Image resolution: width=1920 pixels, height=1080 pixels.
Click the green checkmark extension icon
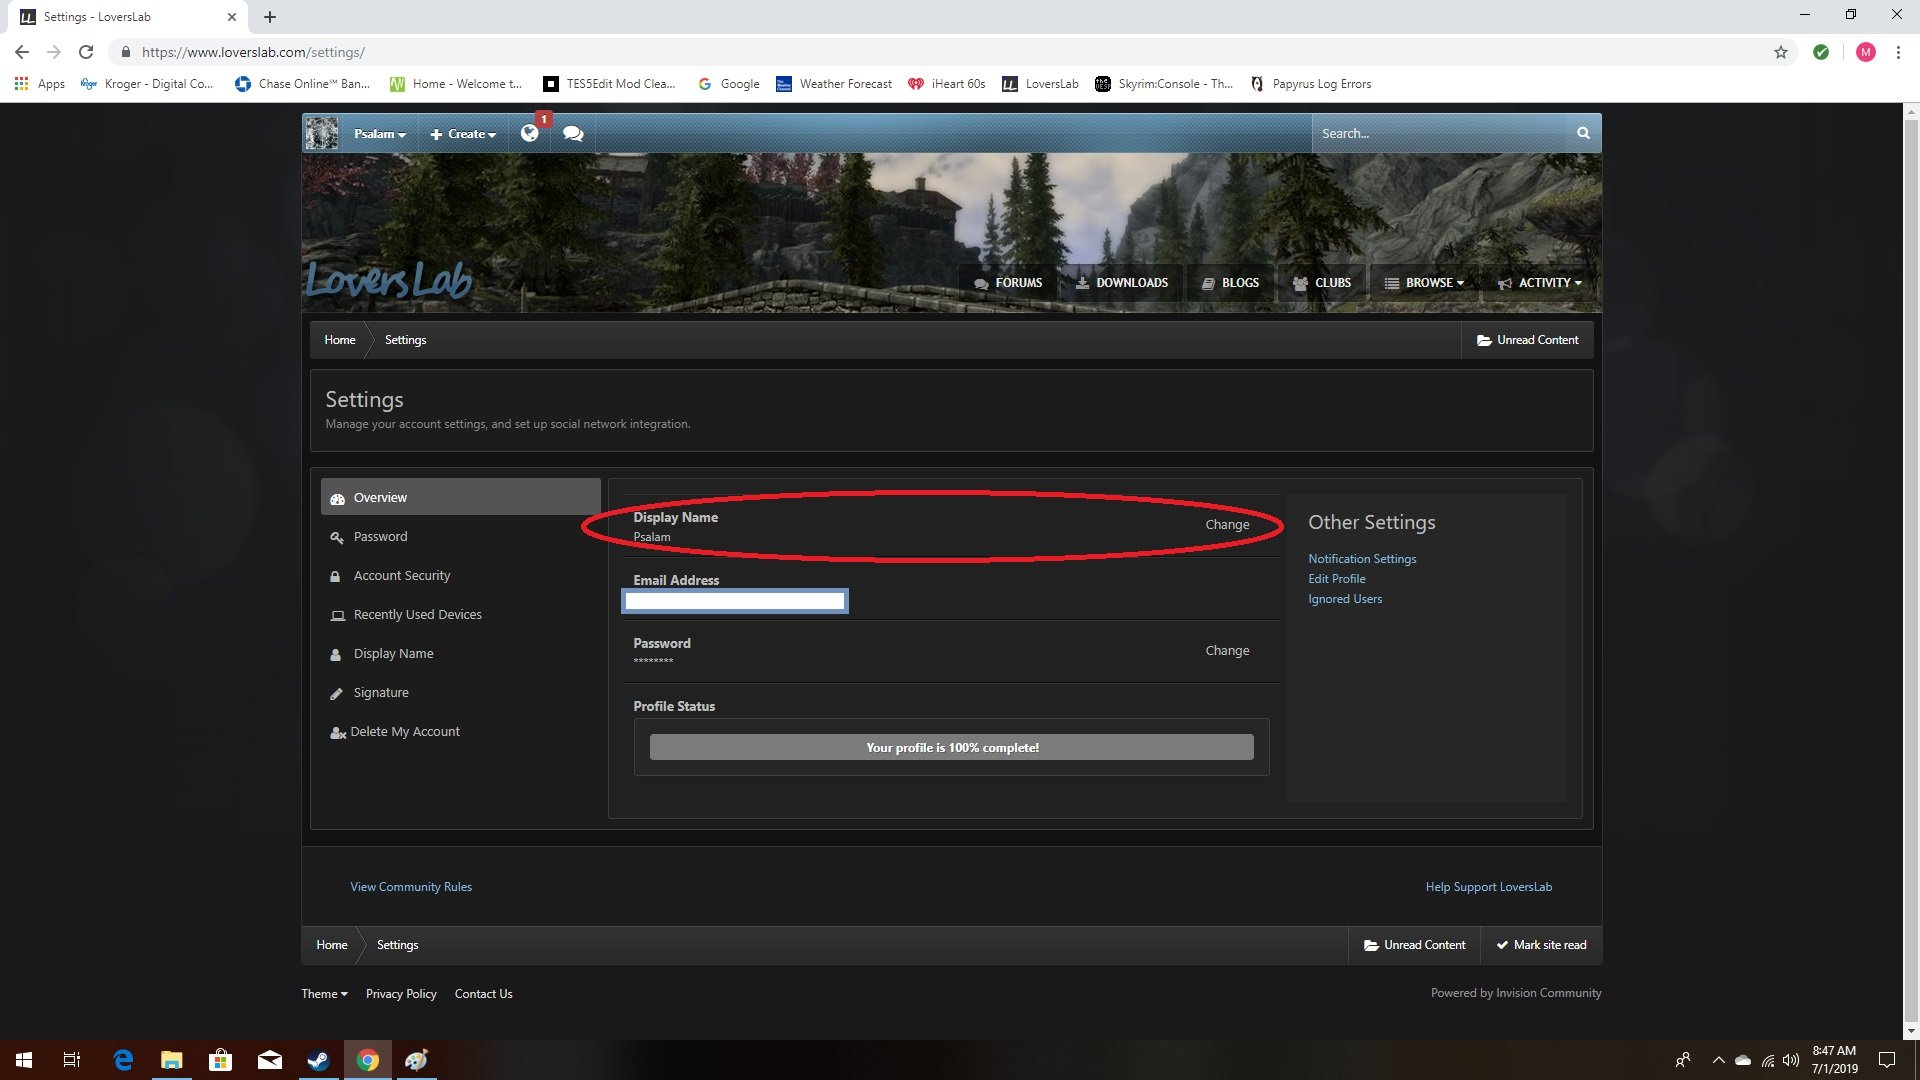point(1821,52)
